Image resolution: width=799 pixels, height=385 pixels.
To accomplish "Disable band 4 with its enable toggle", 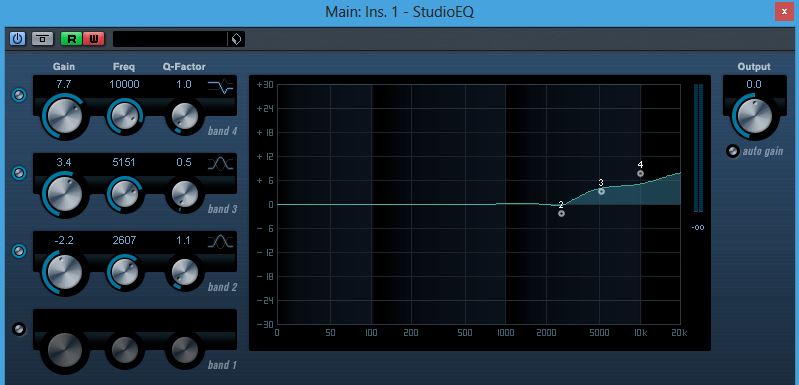I will [x=19, y=95].
